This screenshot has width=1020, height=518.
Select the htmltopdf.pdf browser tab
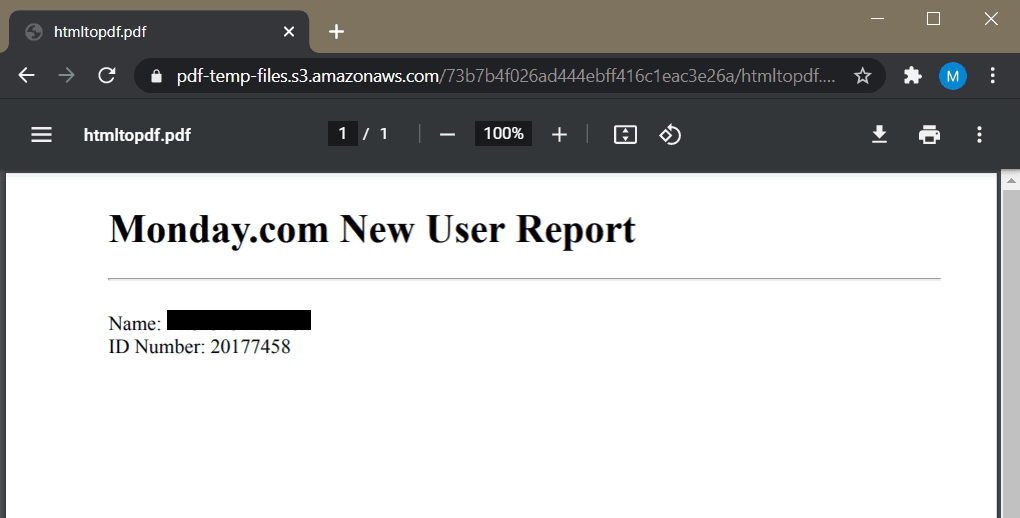[x=150, y=32]
